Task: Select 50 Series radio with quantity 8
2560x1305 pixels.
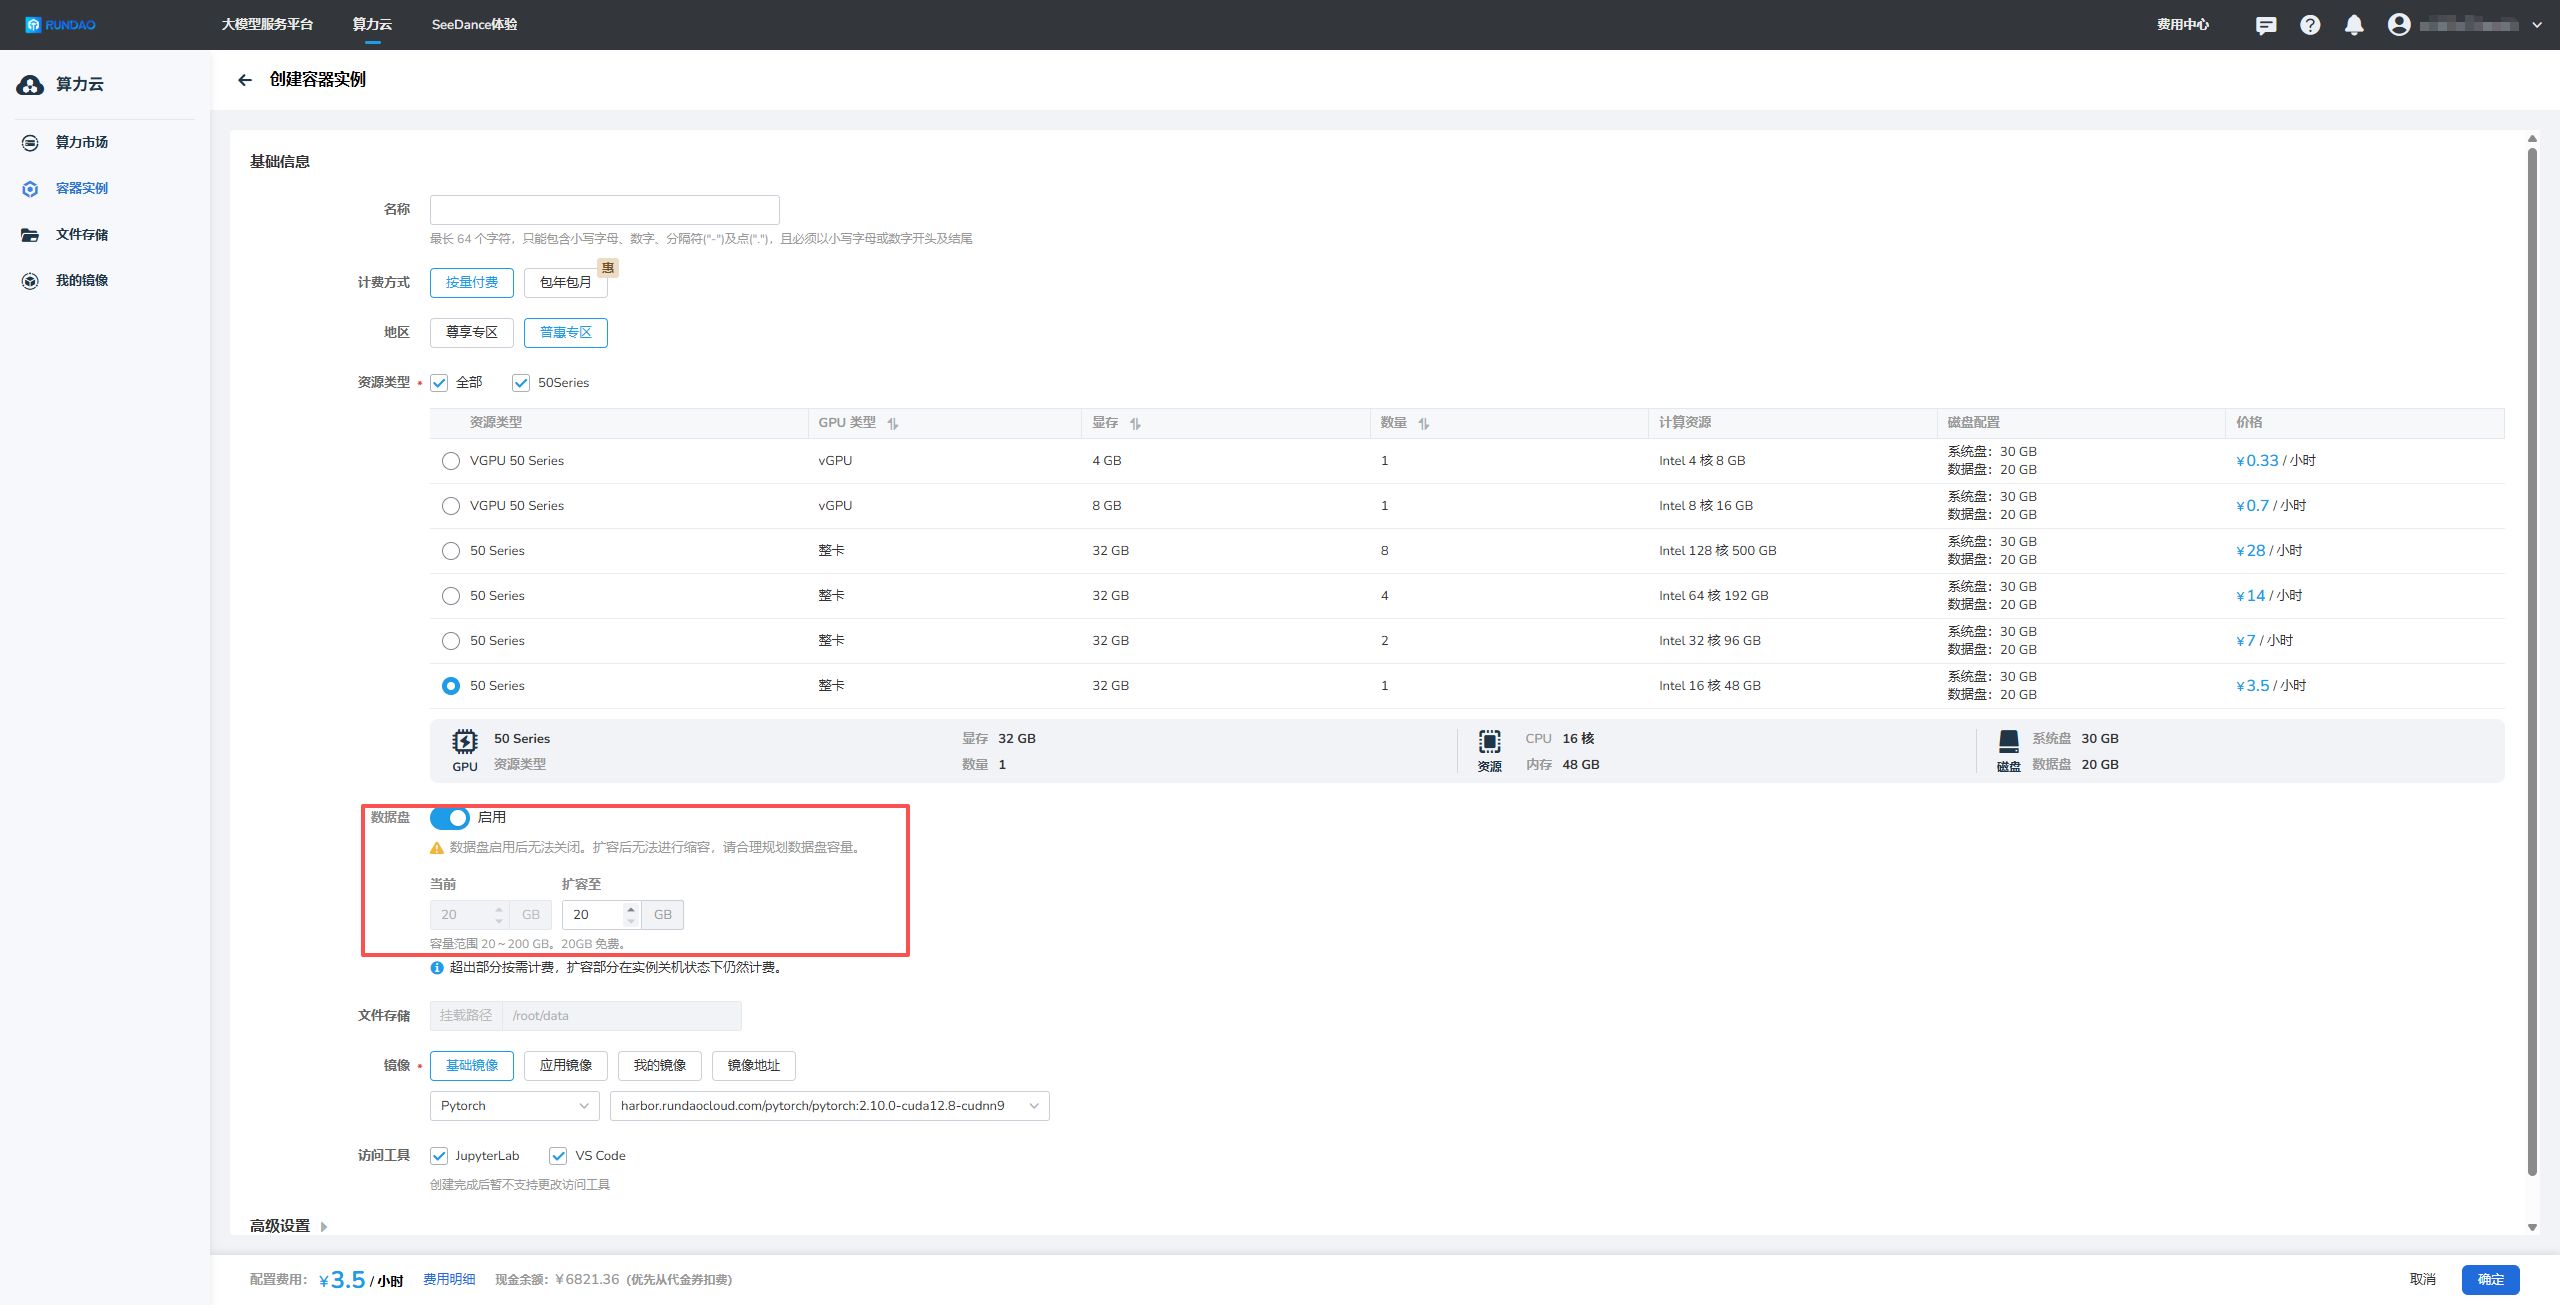Action: coord(451,551)
